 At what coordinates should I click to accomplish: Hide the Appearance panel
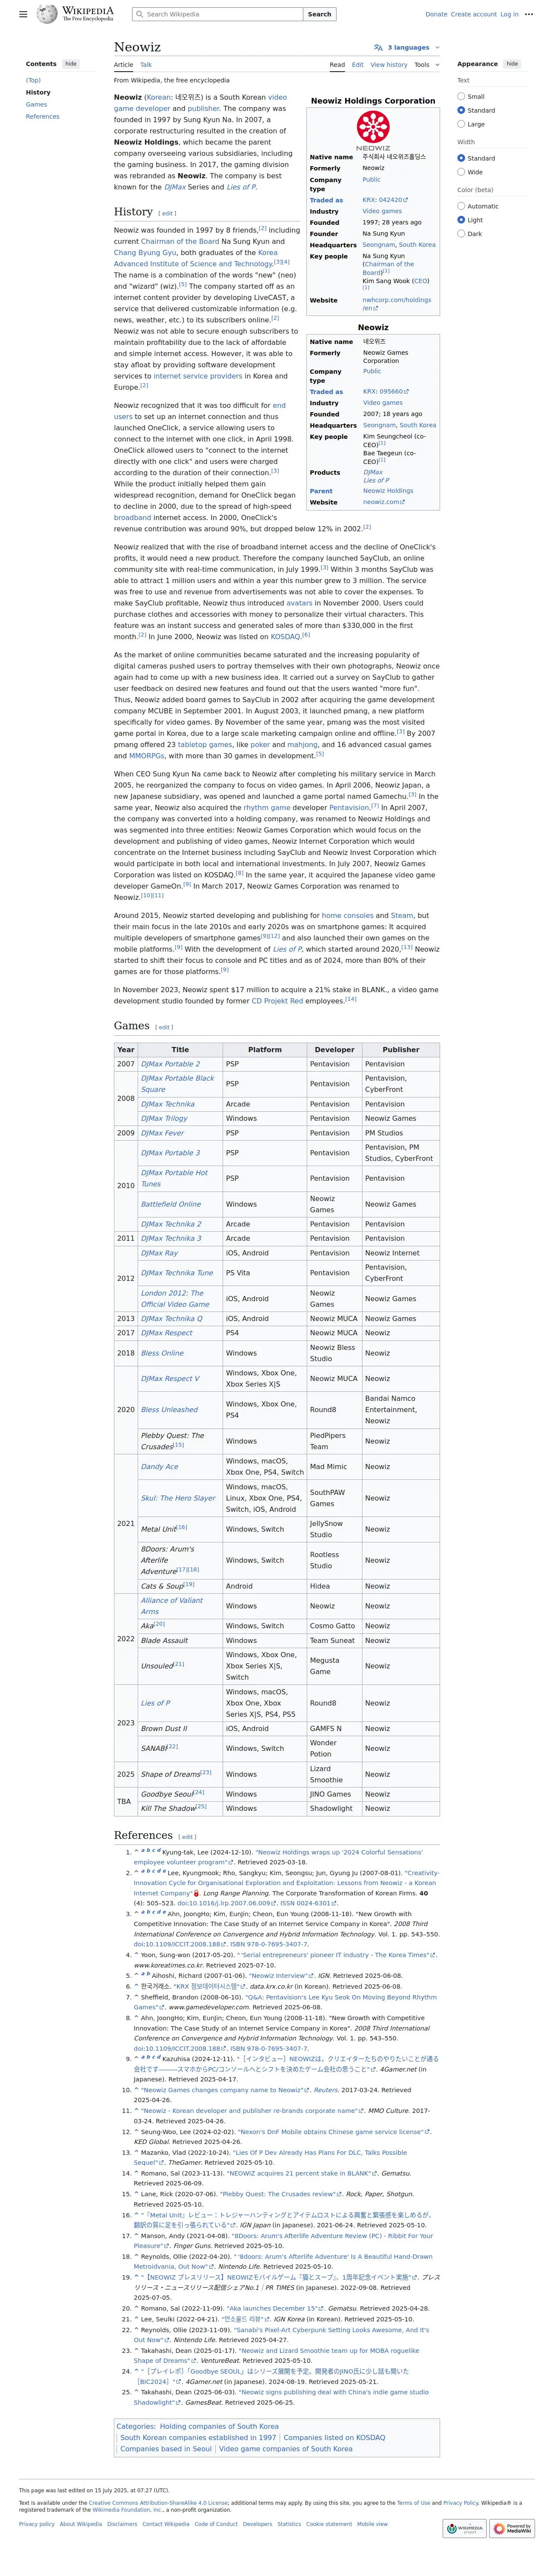[x=512, y=64]
